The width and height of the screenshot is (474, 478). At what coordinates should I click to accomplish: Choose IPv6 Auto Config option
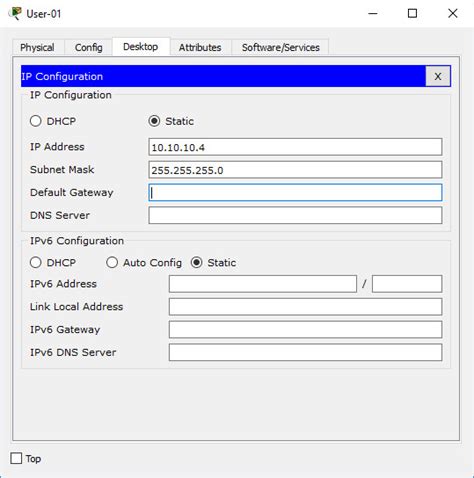[112, 263]
